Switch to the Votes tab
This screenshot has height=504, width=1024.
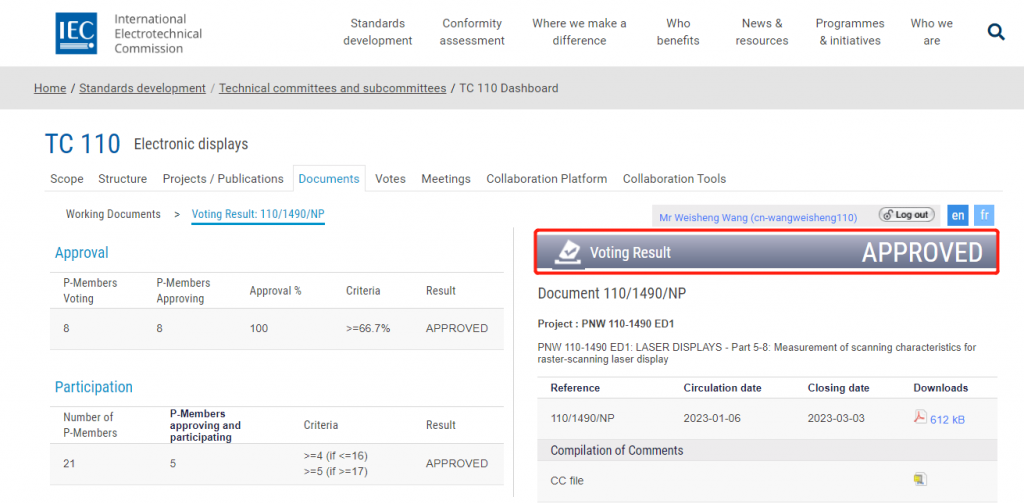[390, 179]
